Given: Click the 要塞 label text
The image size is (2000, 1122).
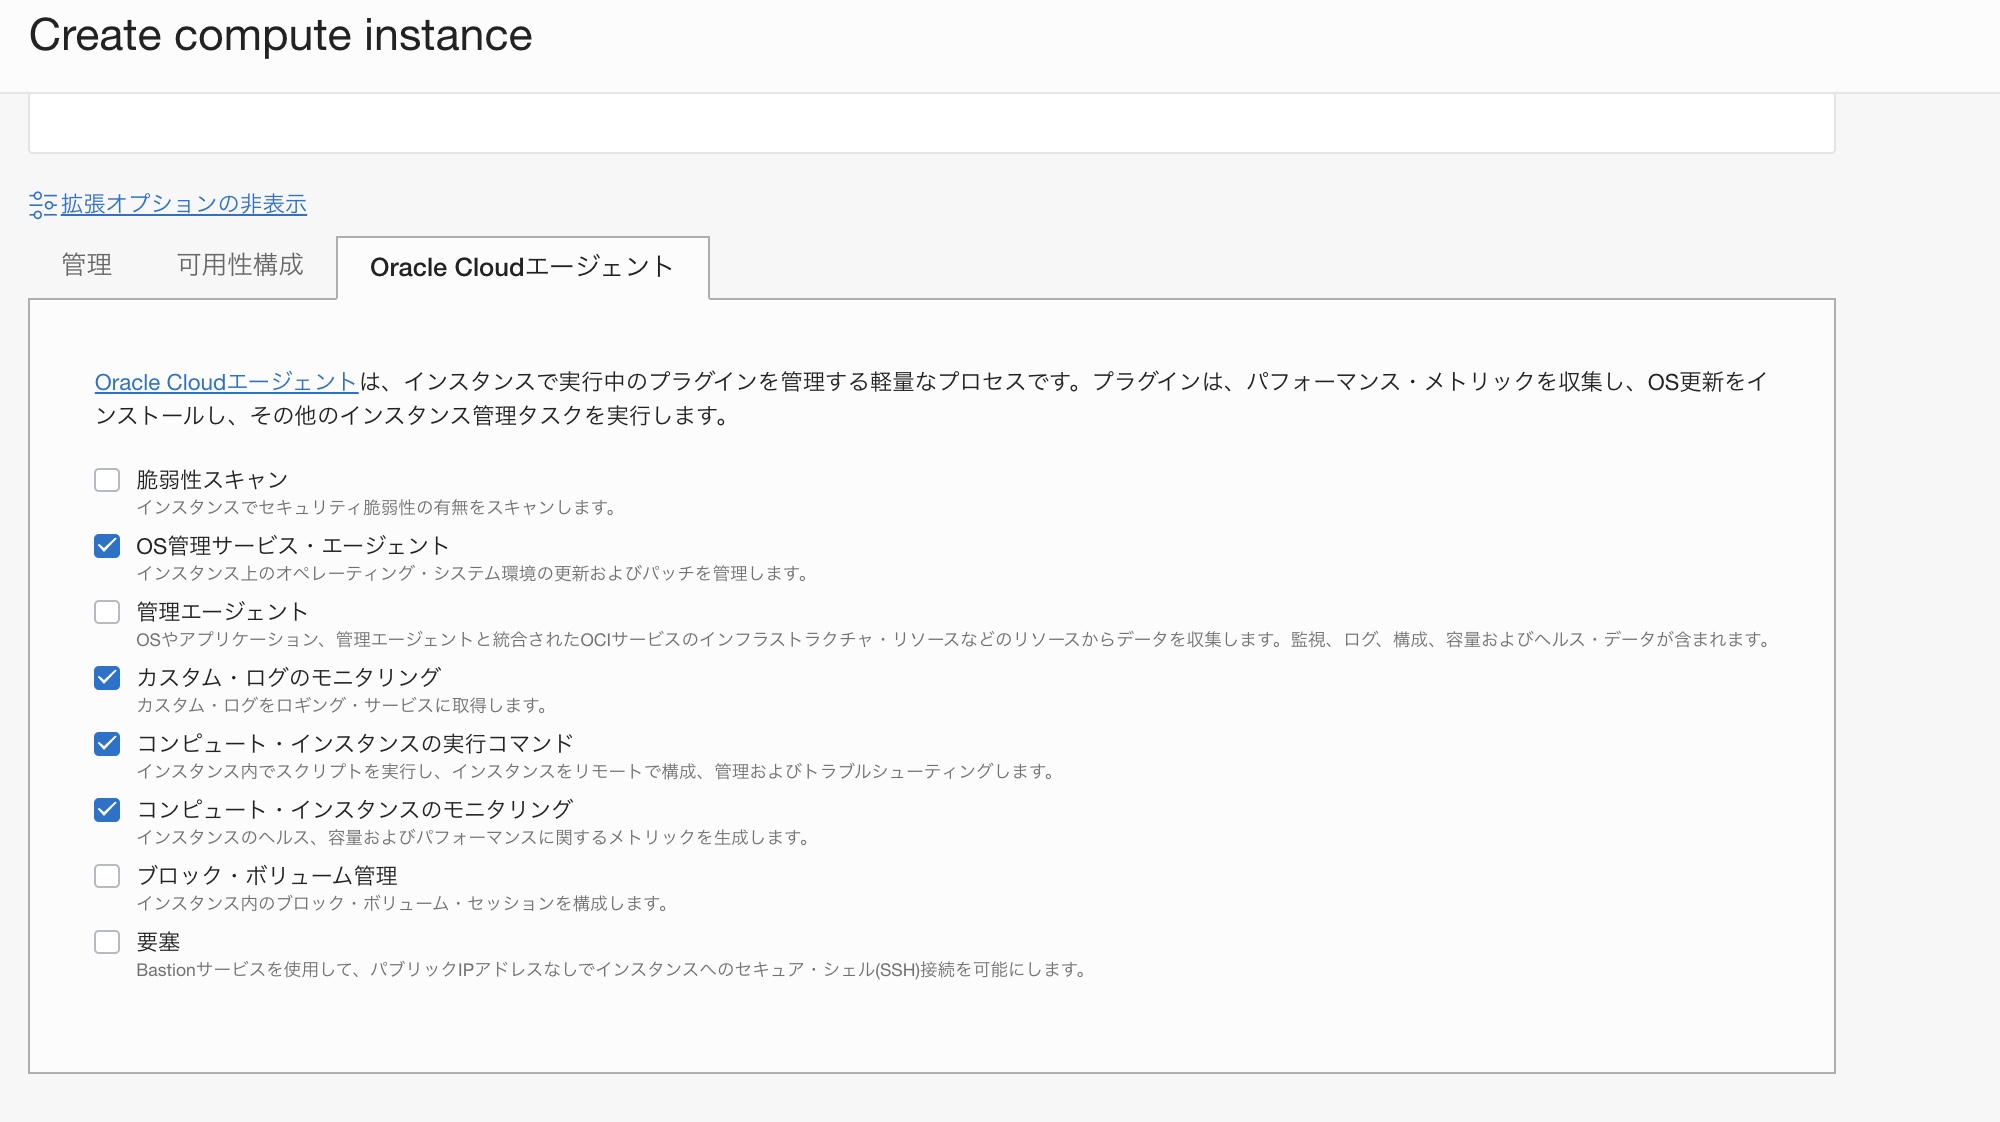Looking at the screenshot, I should pyautogui.click(x=158, y=942).
